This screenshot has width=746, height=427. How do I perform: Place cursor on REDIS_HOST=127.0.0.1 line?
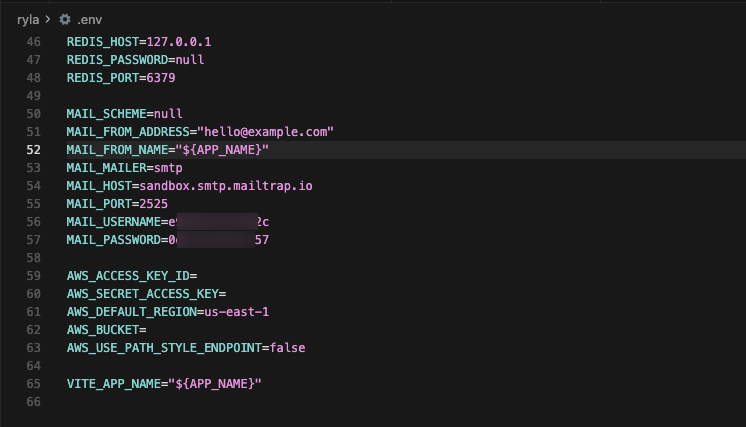tap(139, 42)
